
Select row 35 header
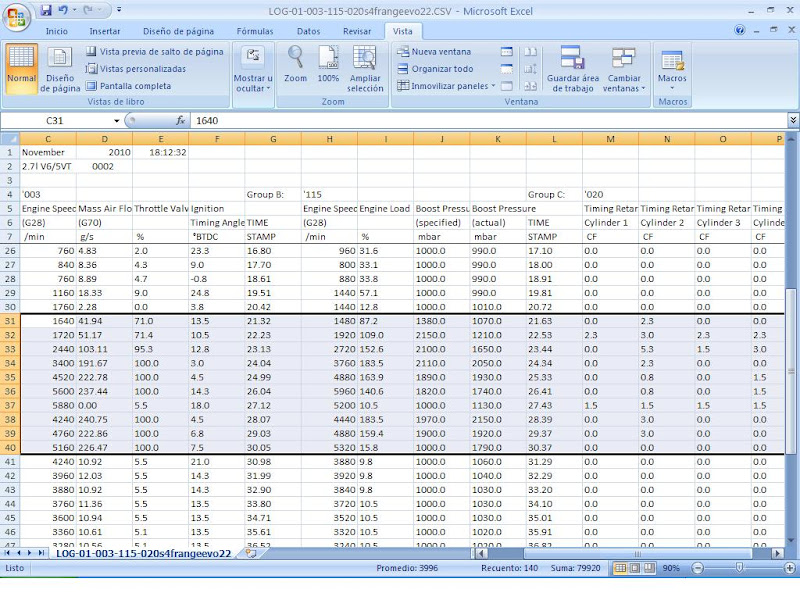tap(10, 378)
